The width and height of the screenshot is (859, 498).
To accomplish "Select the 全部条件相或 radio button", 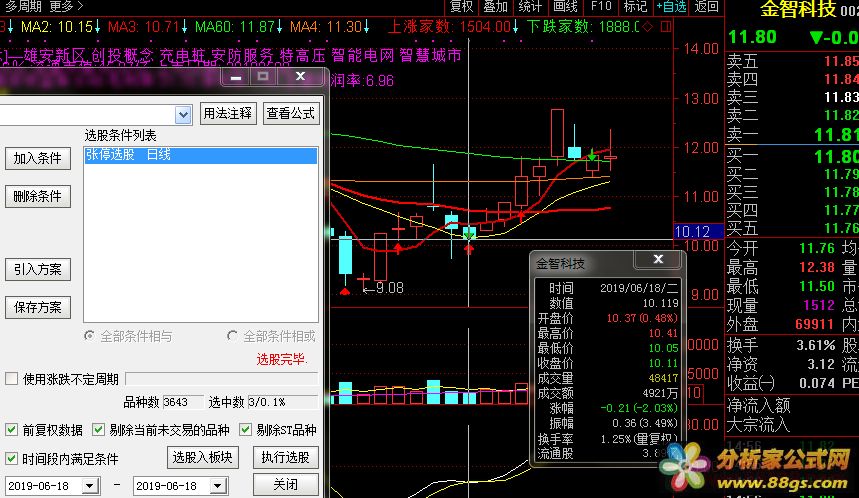I will click(232, 335).
